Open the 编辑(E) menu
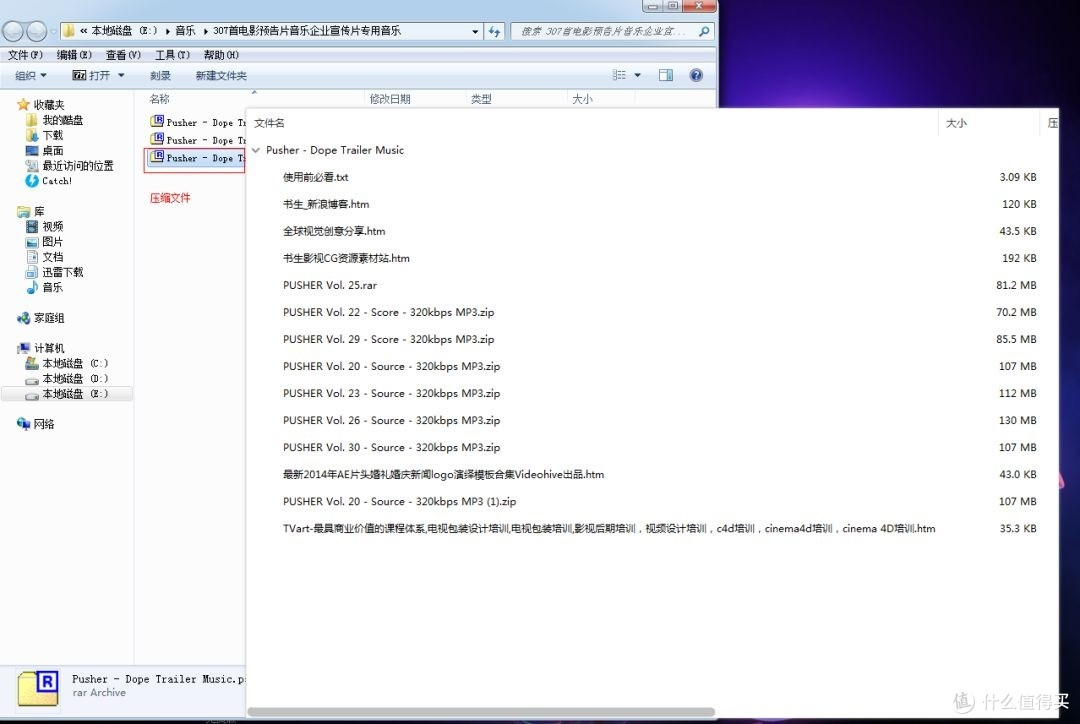Image resolution: width=1080 pixels, height=724 pixels. click(x=74, y=54)
